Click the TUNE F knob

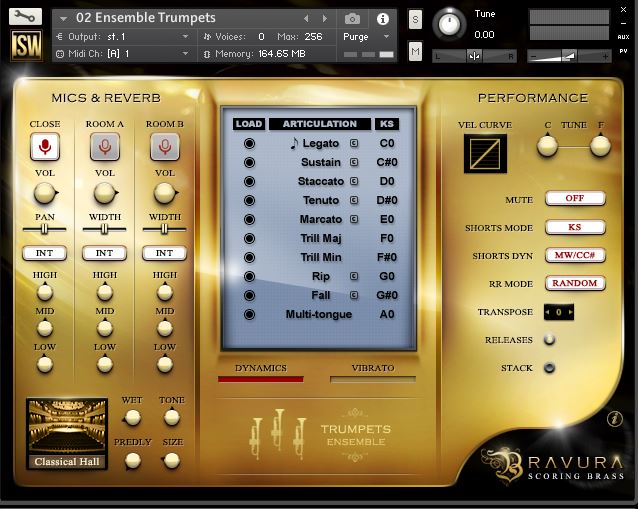click(x=601, y=146)
